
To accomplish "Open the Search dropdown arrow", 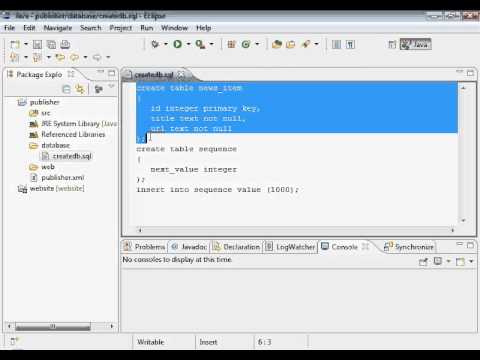I will click(316, 44).
